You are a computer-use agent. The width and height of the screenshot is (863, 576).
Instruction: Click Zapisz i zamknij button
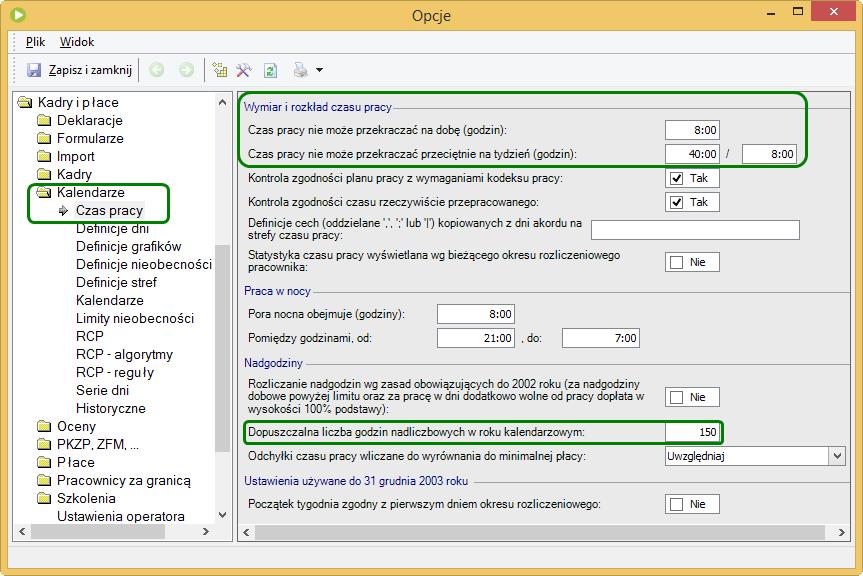80,70
